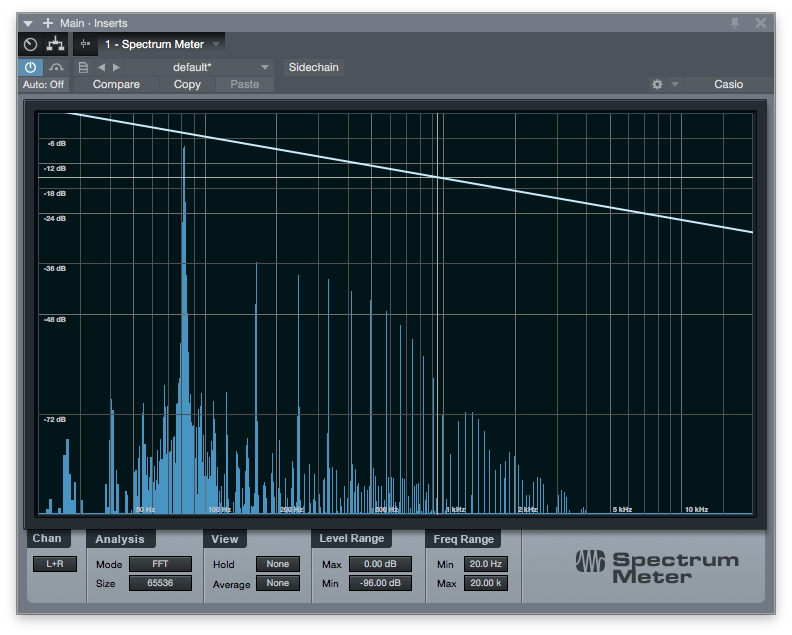Toggle the plug-in power bypass button
The image size is (792, 635).
coord(30,67)
